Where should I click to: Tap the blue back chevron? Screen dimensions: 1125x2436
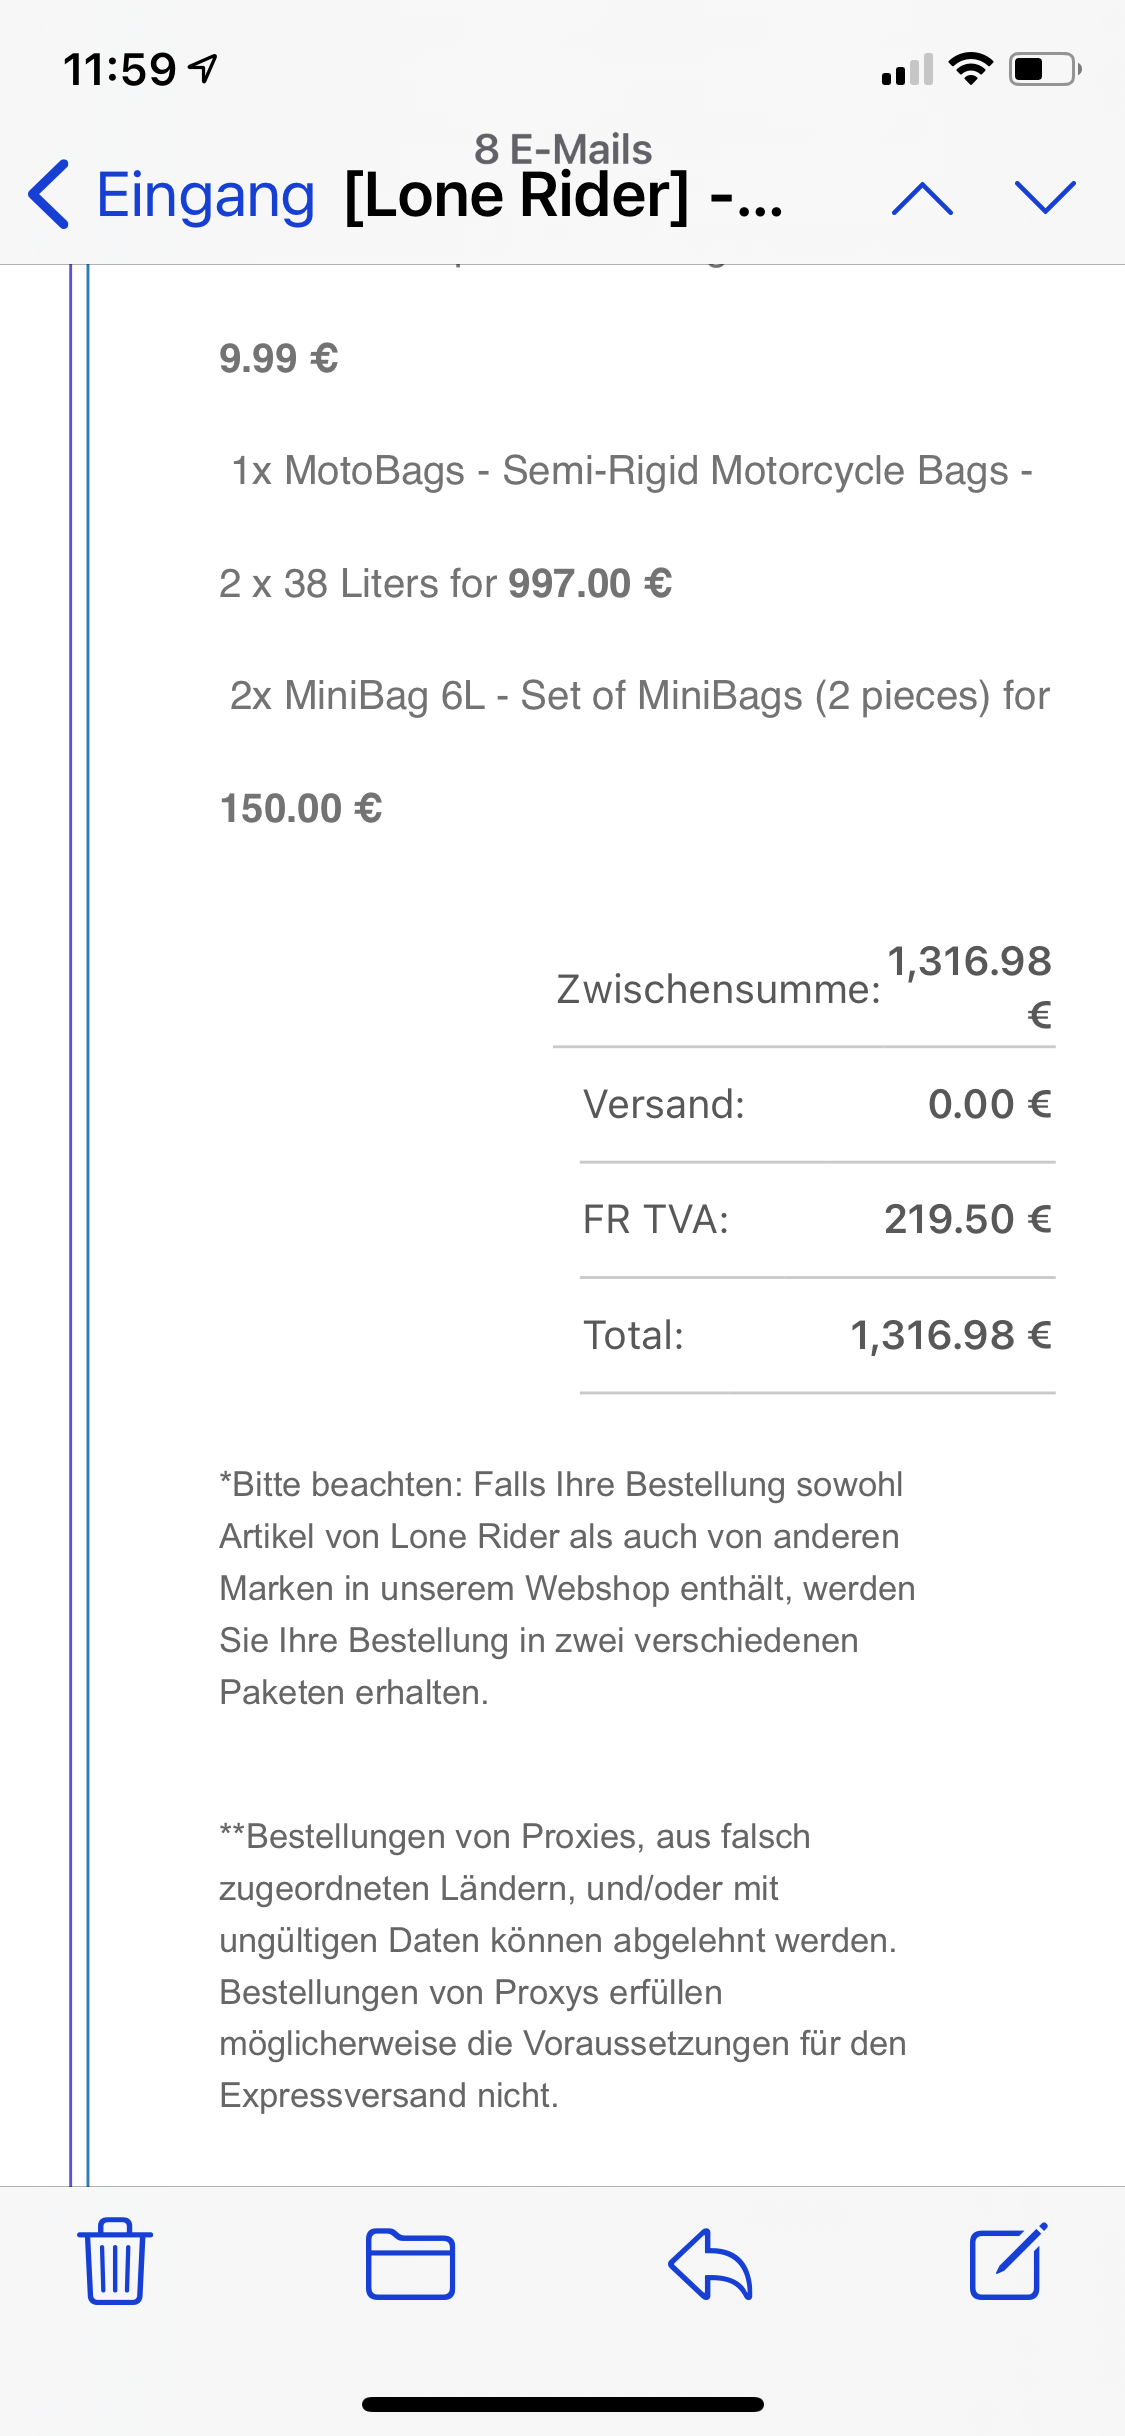pyautogui.click(x=50, y=195)
